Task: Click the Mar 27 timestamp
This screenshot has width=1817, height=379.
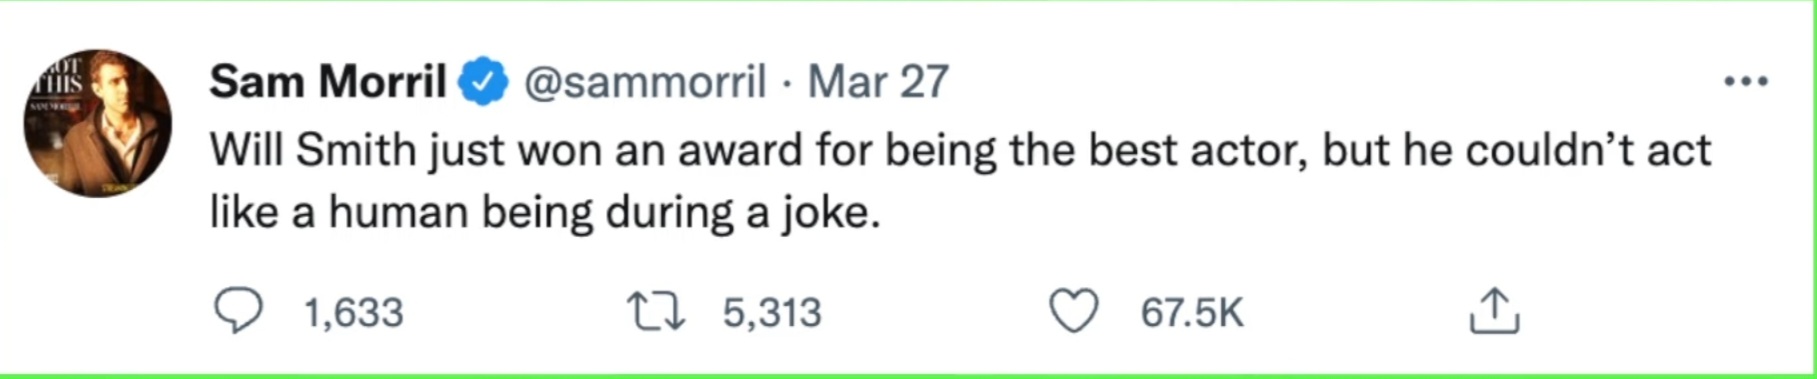Action: 878,81
